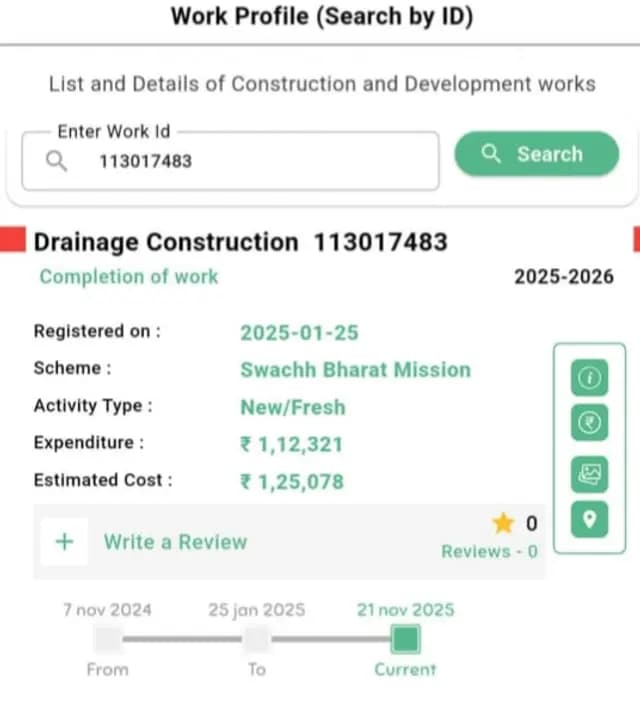Click the Estimated Cost ₹ 1,25,078 value
The image size is (640, 702).
pos(291,482)
